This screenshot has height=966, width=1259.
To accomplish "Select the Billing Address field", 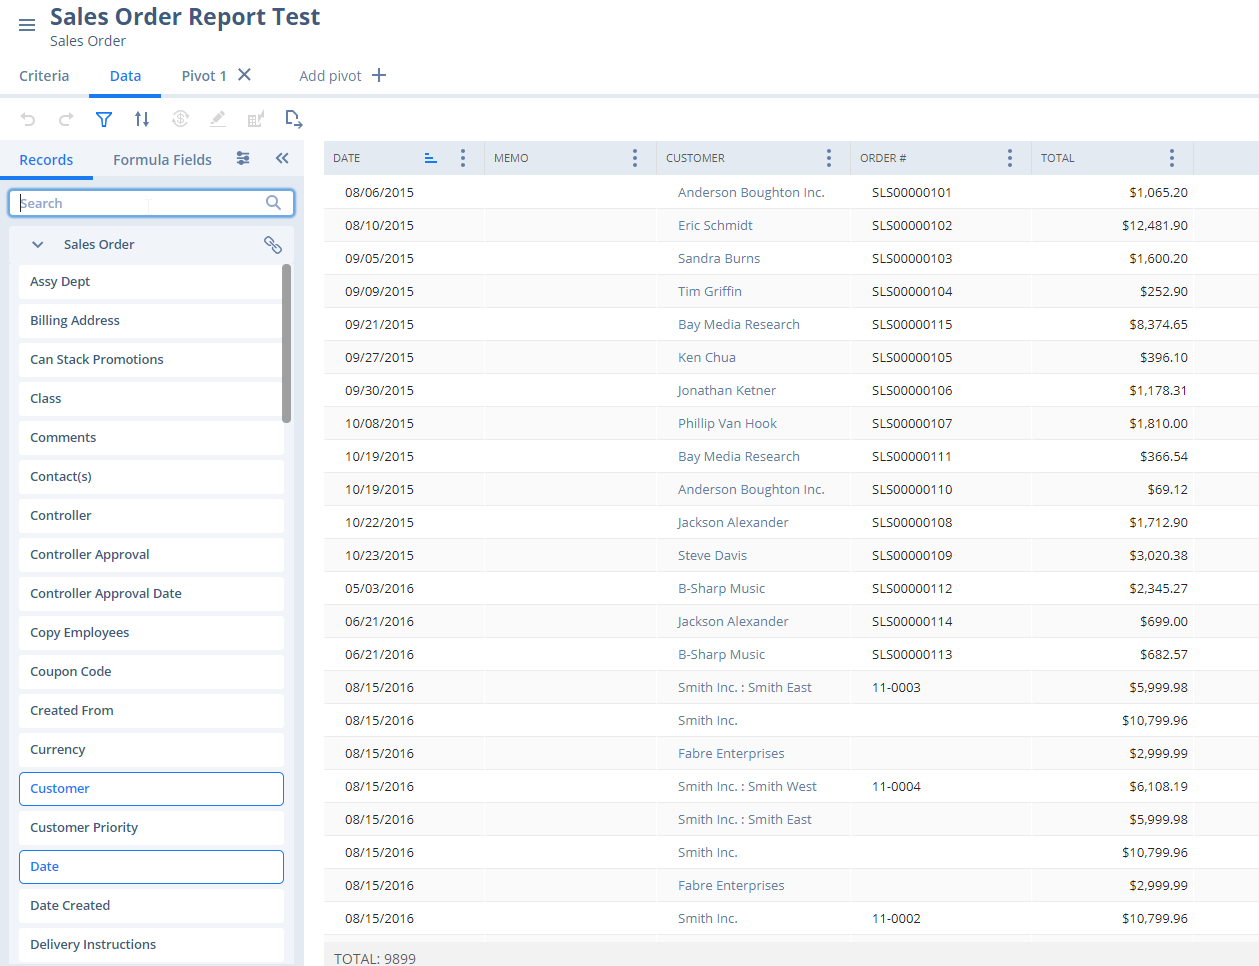I will 151,321.
